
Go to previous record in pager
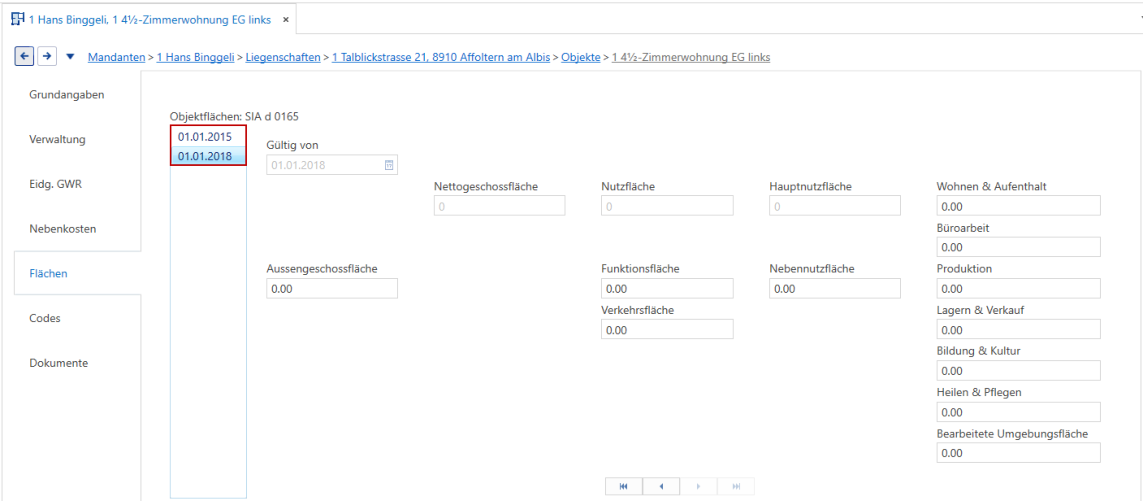click(x=661, y=486)
